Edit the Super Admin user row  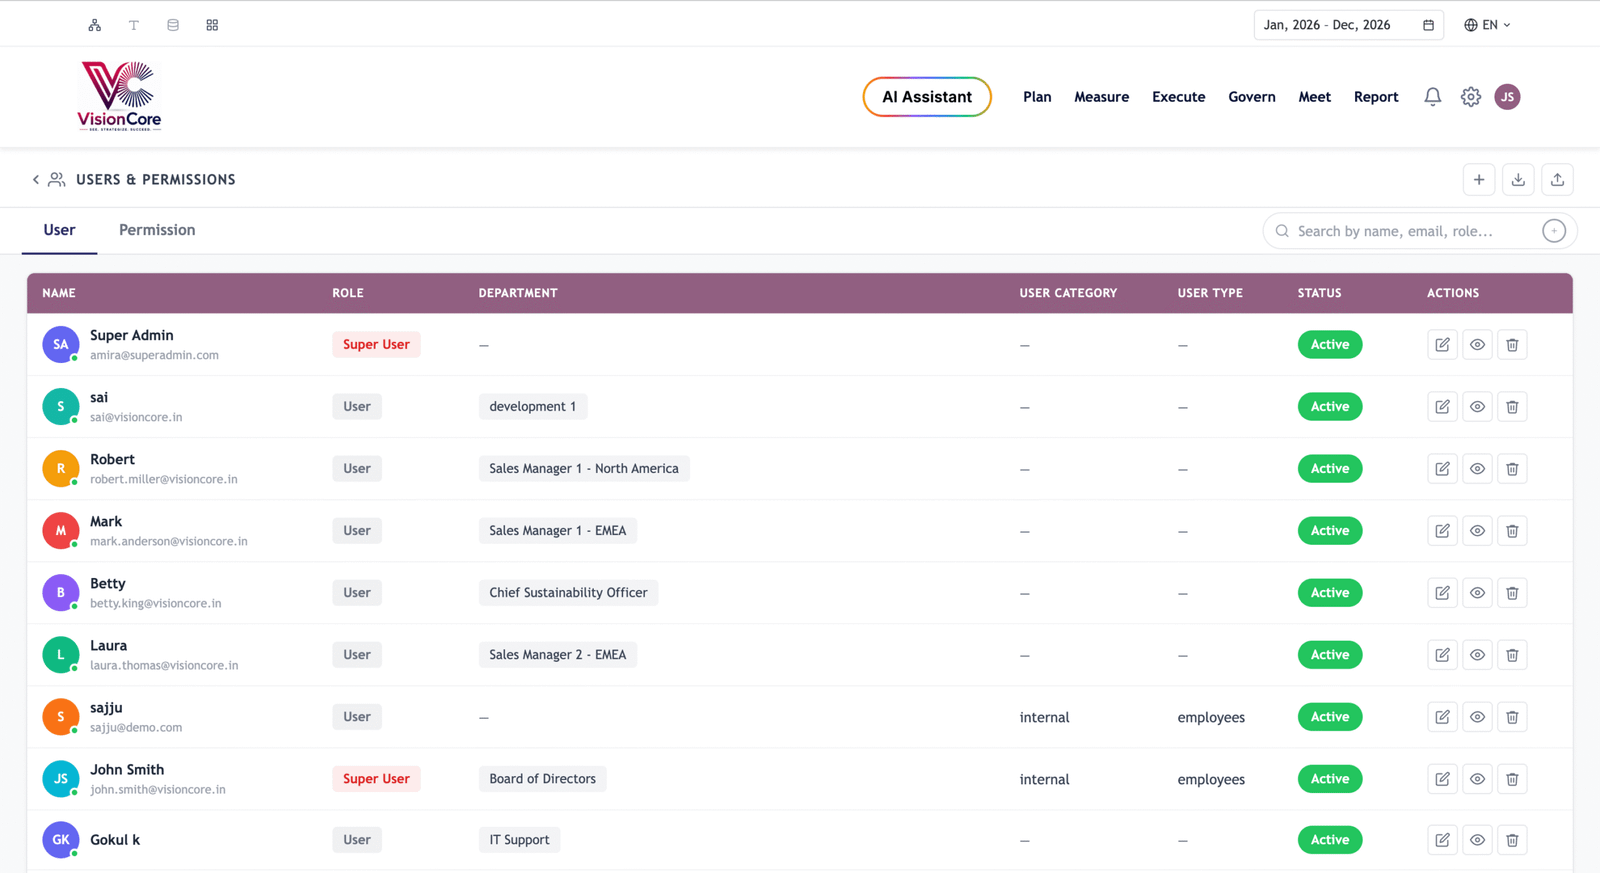1442,345
